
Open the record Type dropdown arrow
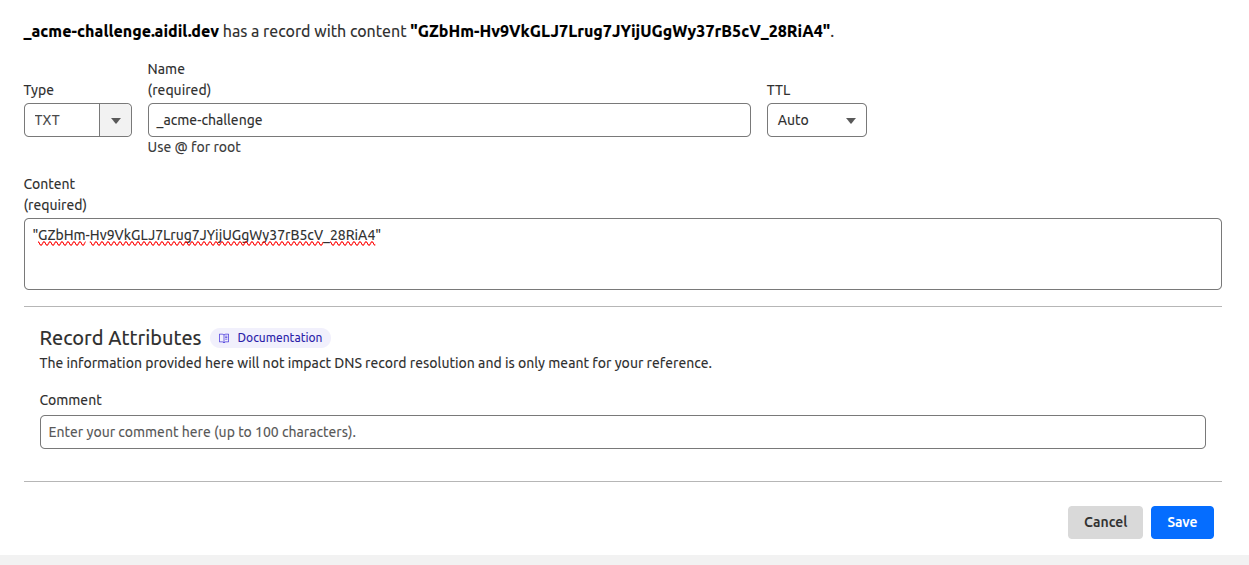[x=116, y=120]
